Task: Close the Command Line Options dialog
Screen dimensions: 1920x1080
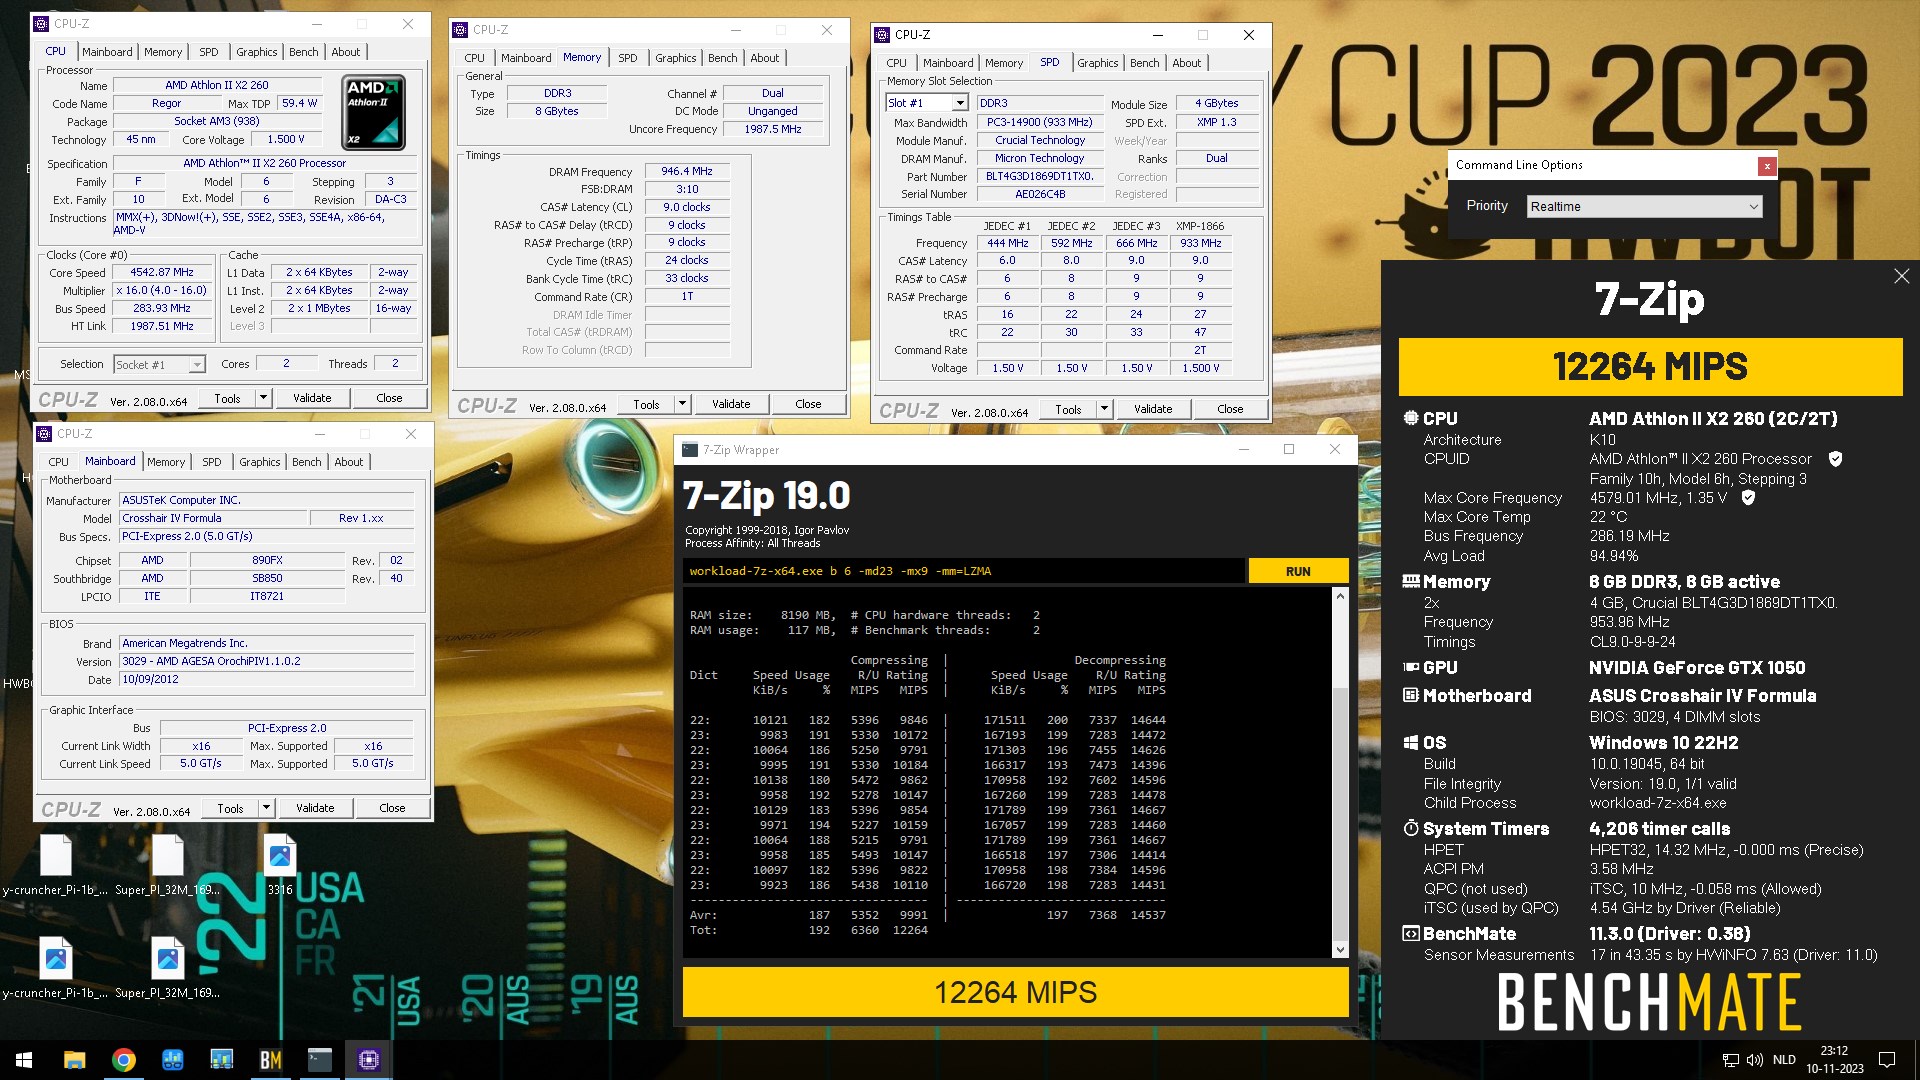Action: (x=1767, y=166)
